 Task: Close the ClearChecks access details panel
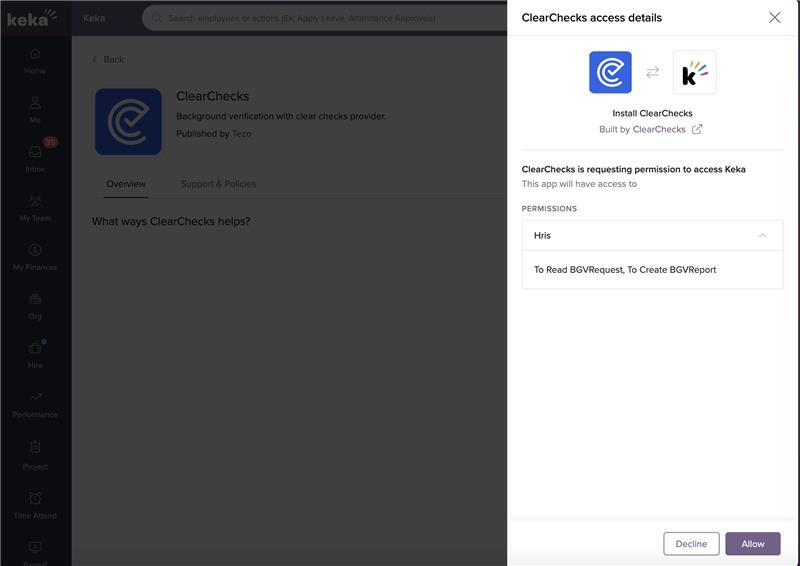774,17
